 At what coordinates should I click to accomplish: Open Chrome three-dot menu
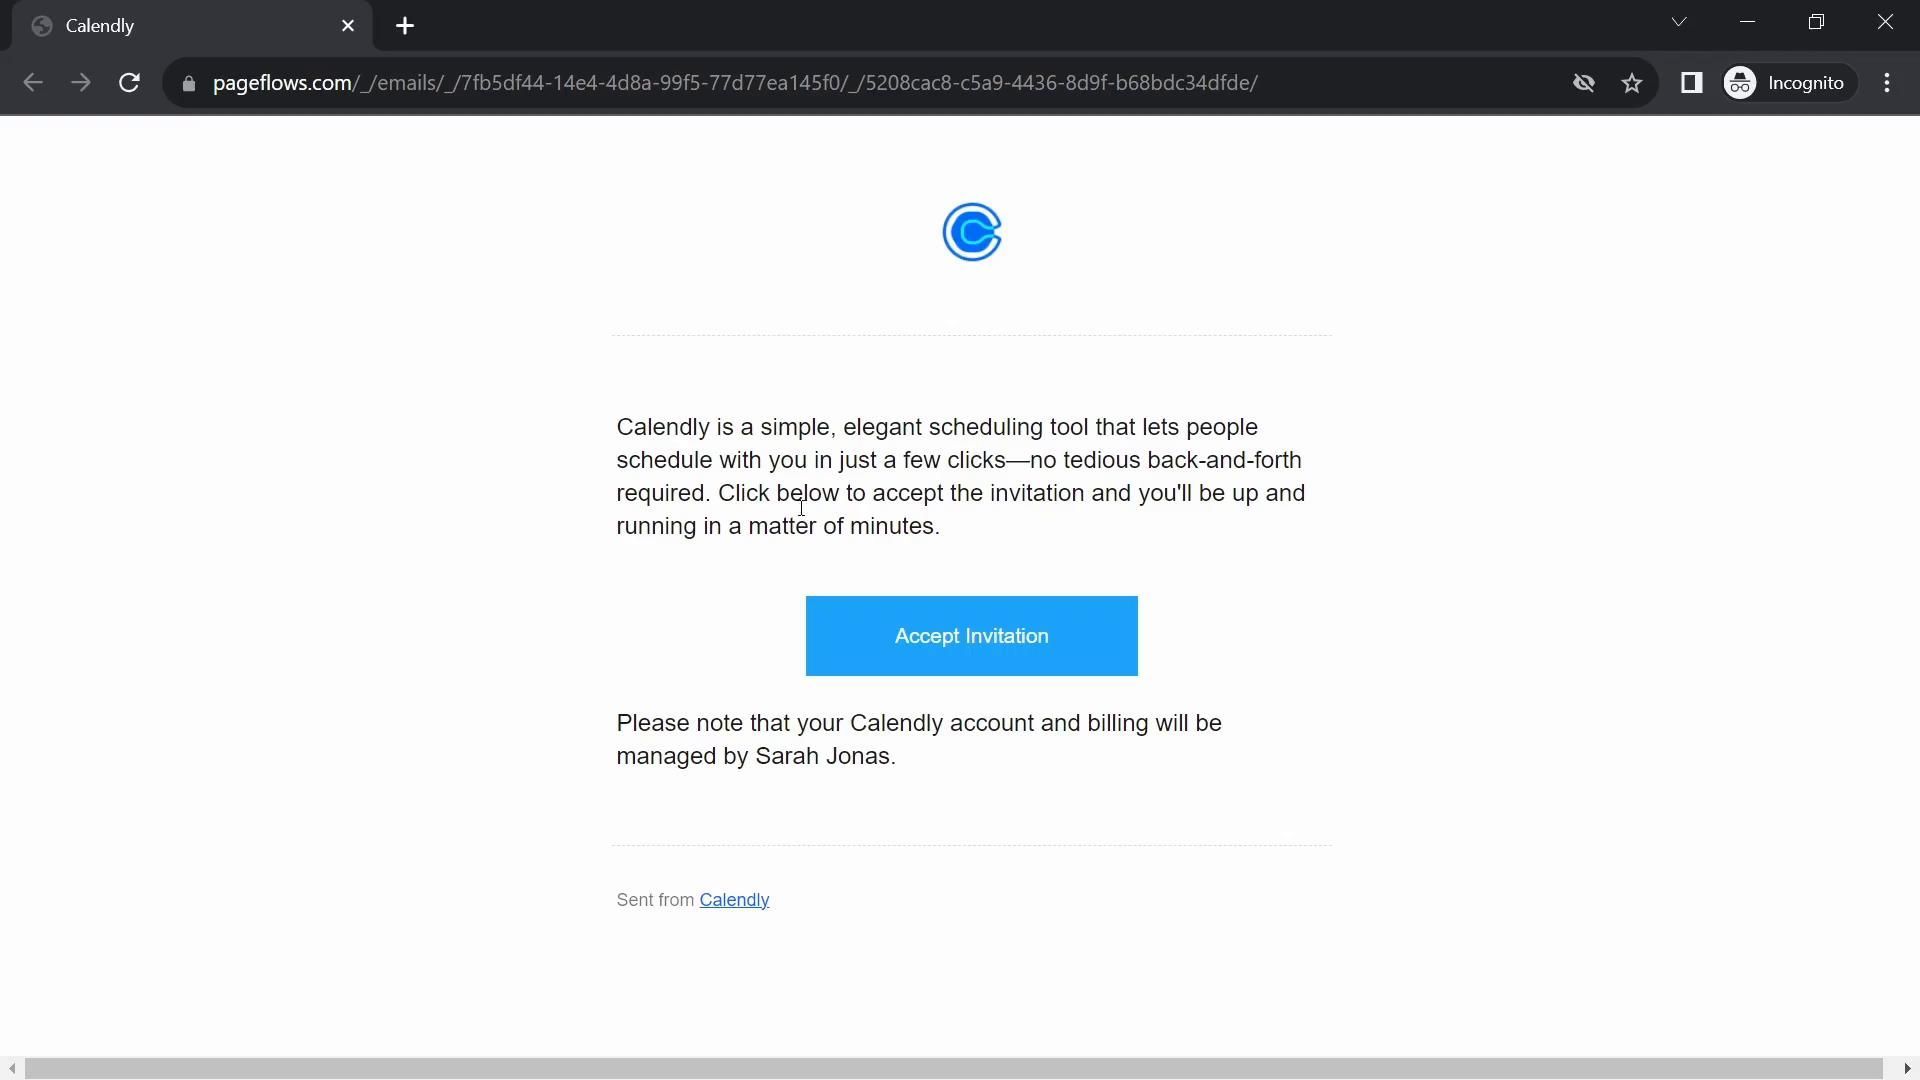[x=1886, y=83]
